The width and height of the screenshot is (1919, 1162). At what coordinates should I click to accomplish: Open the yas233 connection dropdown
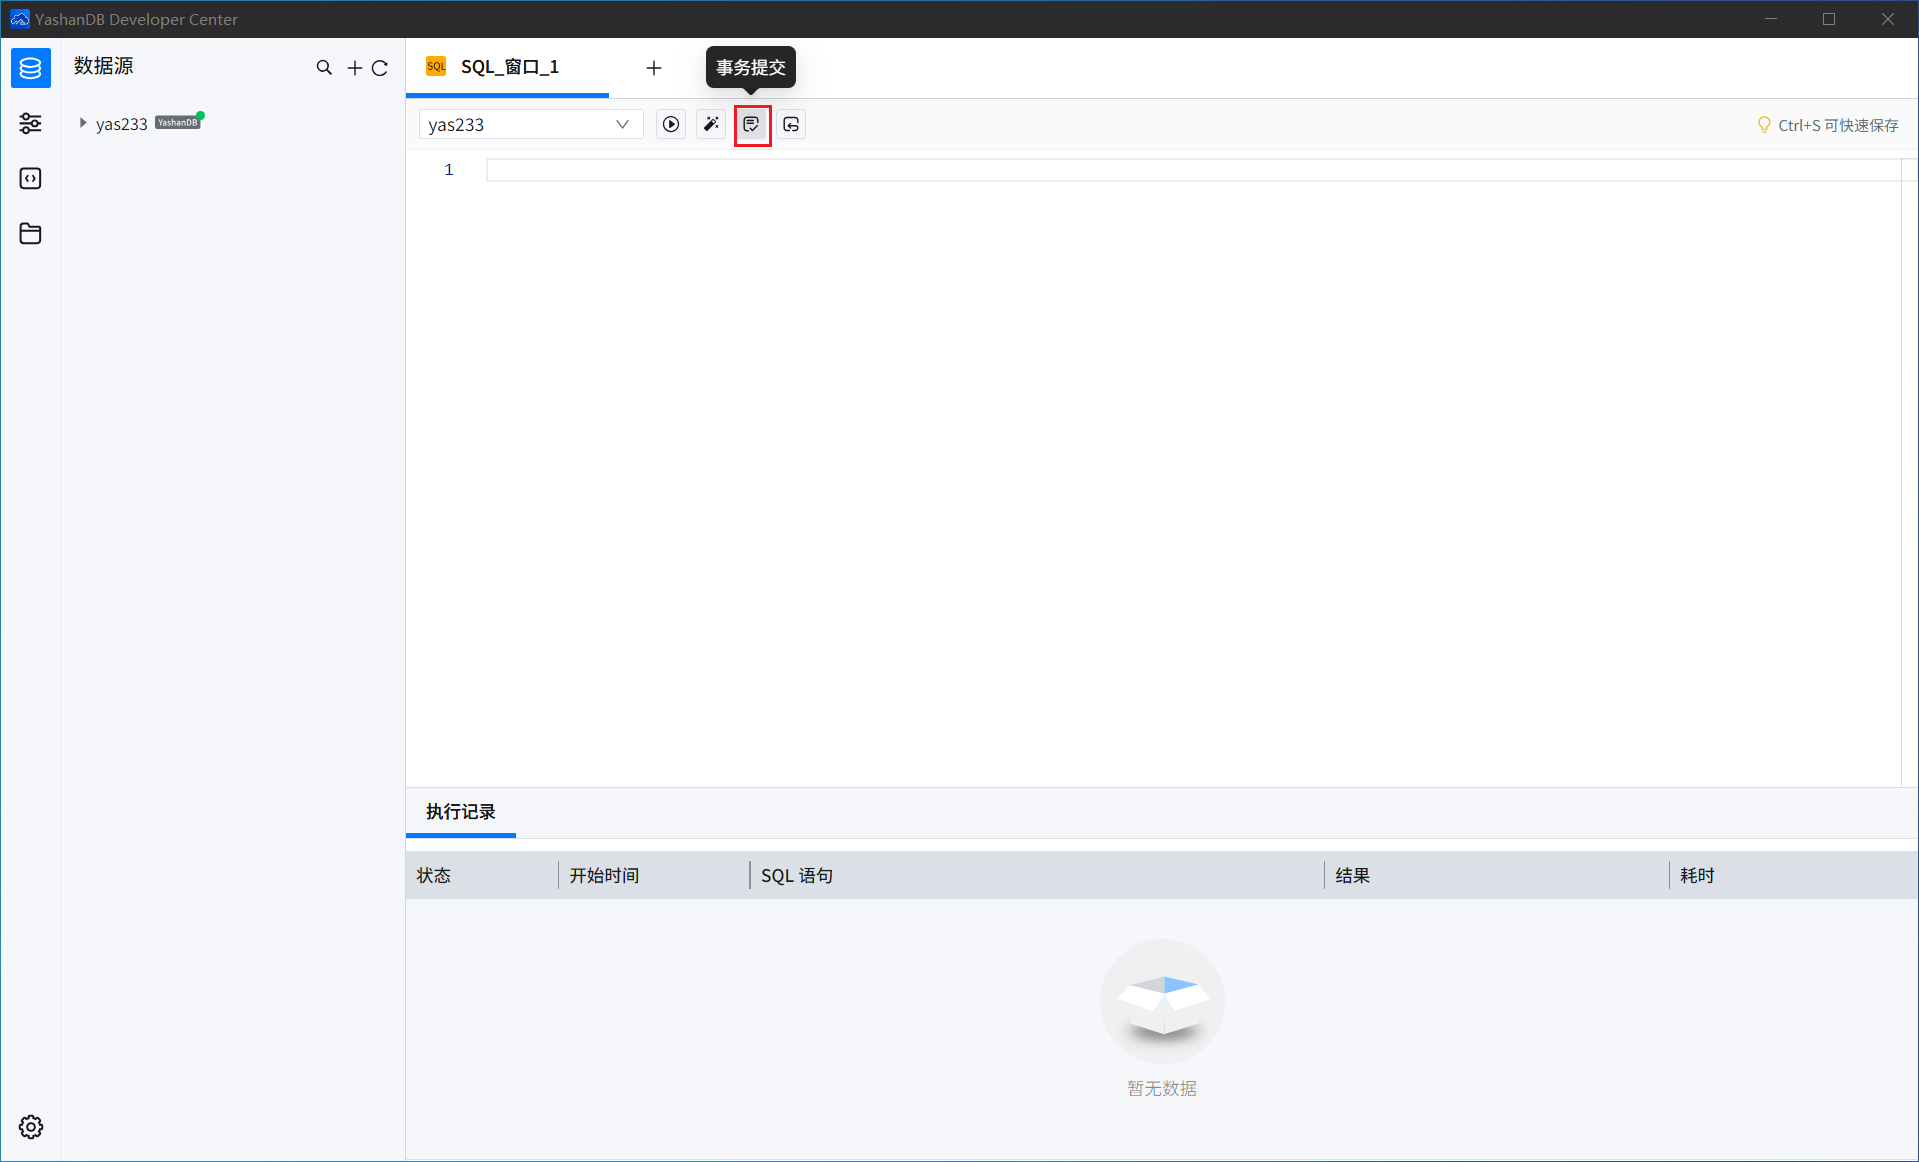pyautogui.click(x=529, y=125)
